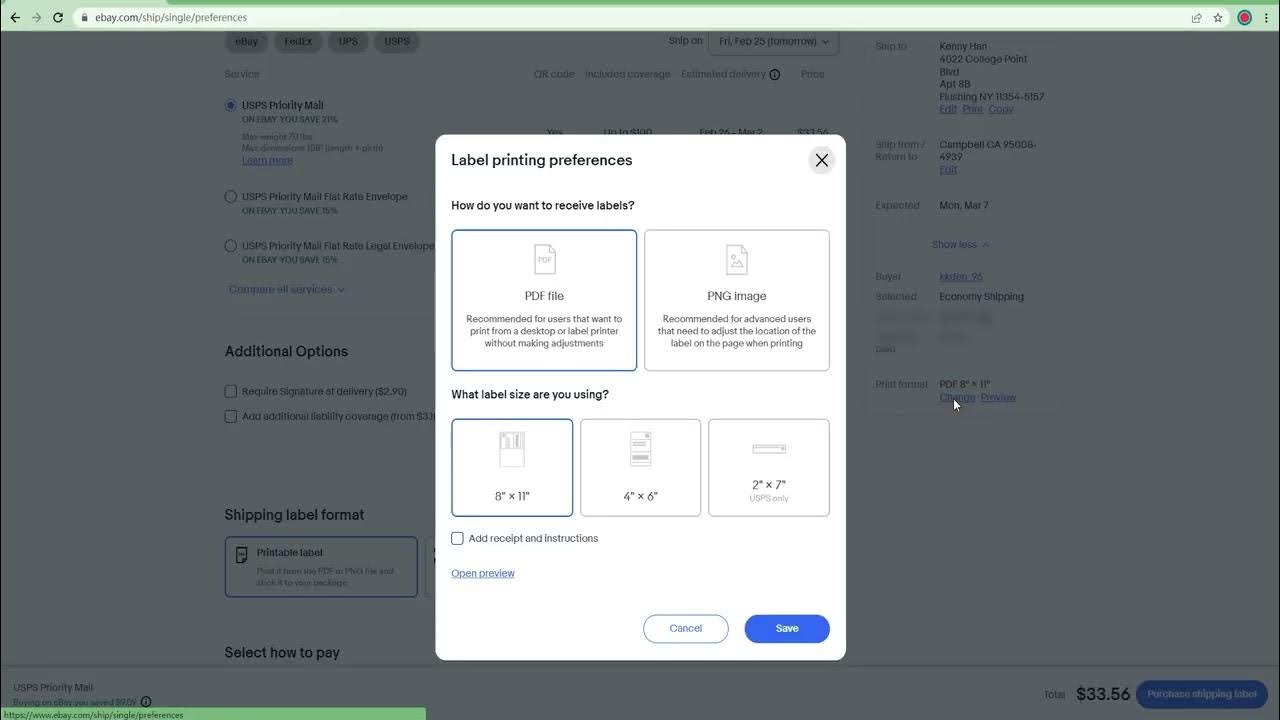View site information lock icon
1280x720 pixels.
(85, 17)
